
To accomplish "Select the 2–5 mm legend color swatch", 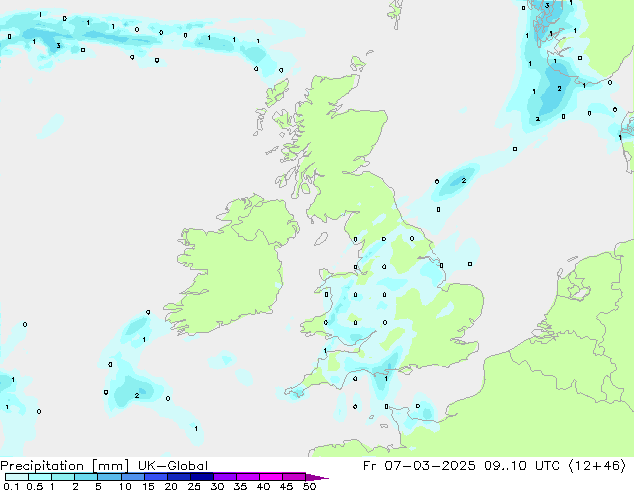I will 86,477.
